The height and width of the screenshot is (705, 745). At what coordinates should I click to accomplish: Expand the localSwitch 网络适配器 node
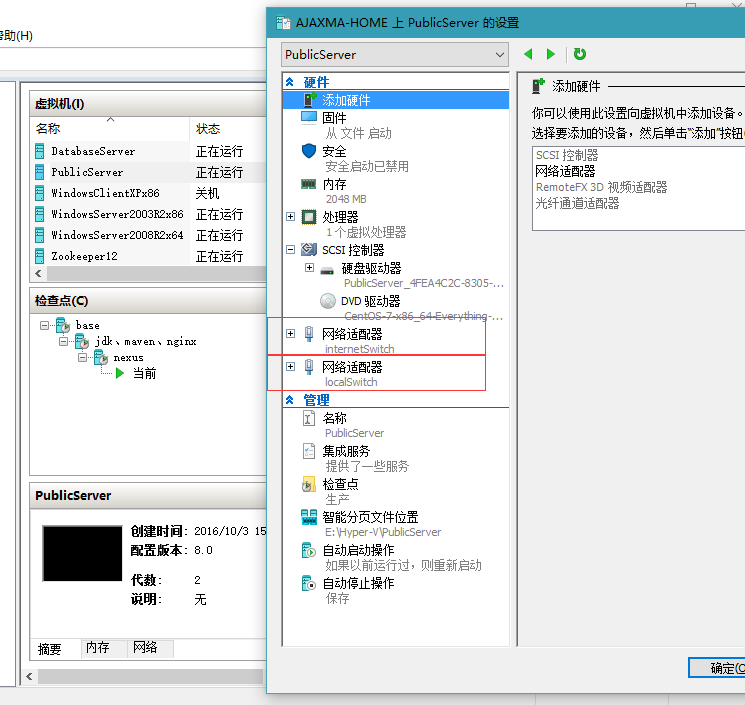click(x=290, y=366)
